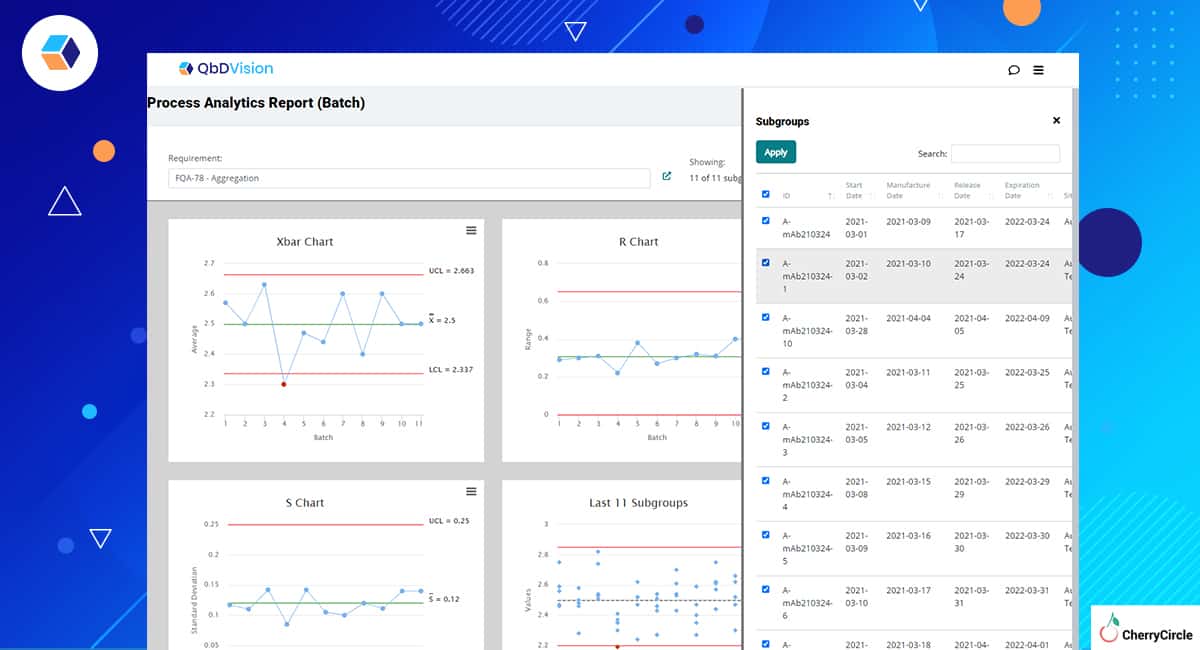Click manufacture date 2021-03-12

click(908, 427)
